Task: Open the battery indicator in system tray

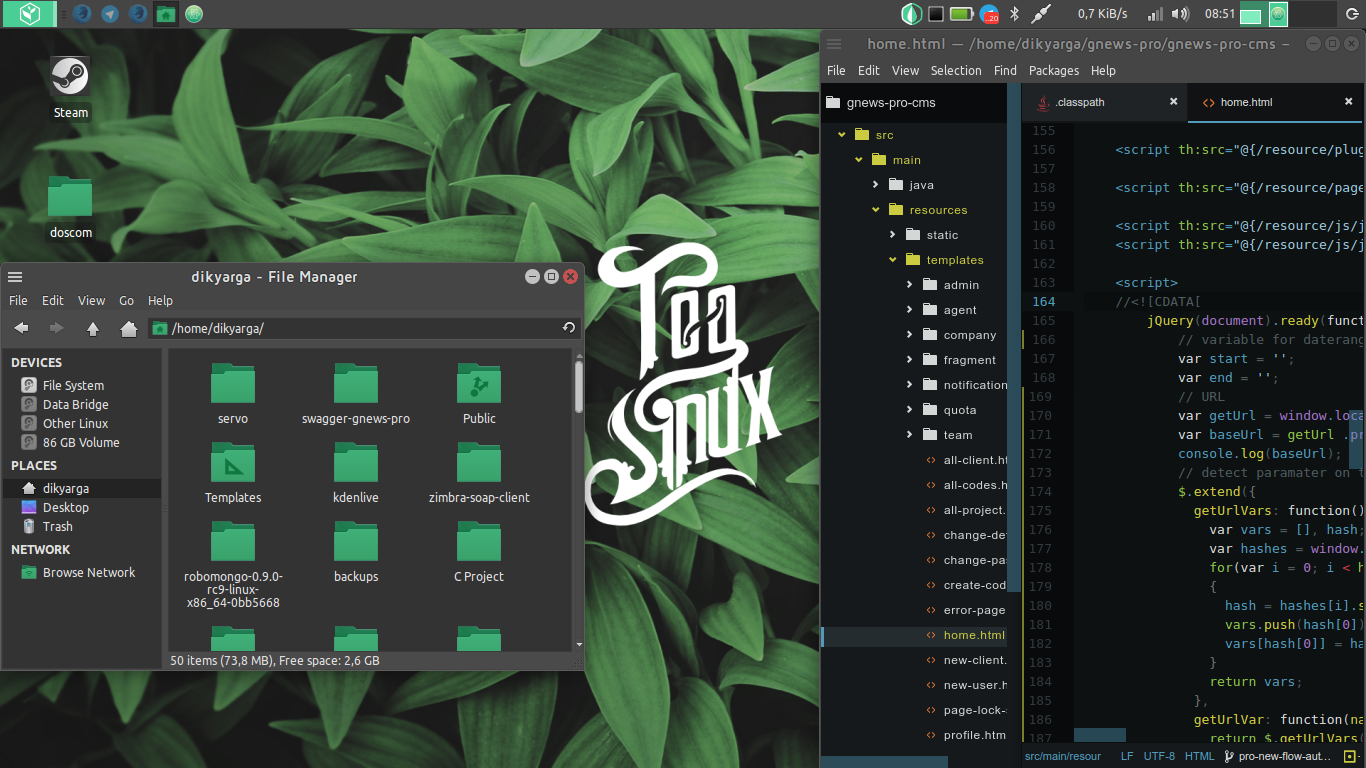Action: pyautogui.click(x=962, y=14)
